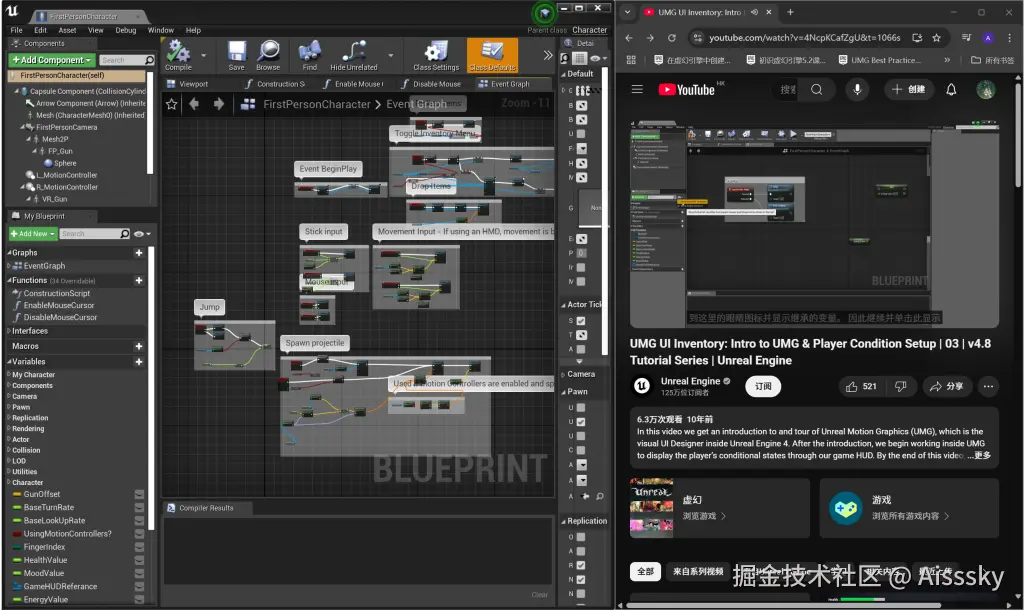Click the YouTube video player thumbnail
The height and width of the screenshot is (610, 1024).
point(814,224)
